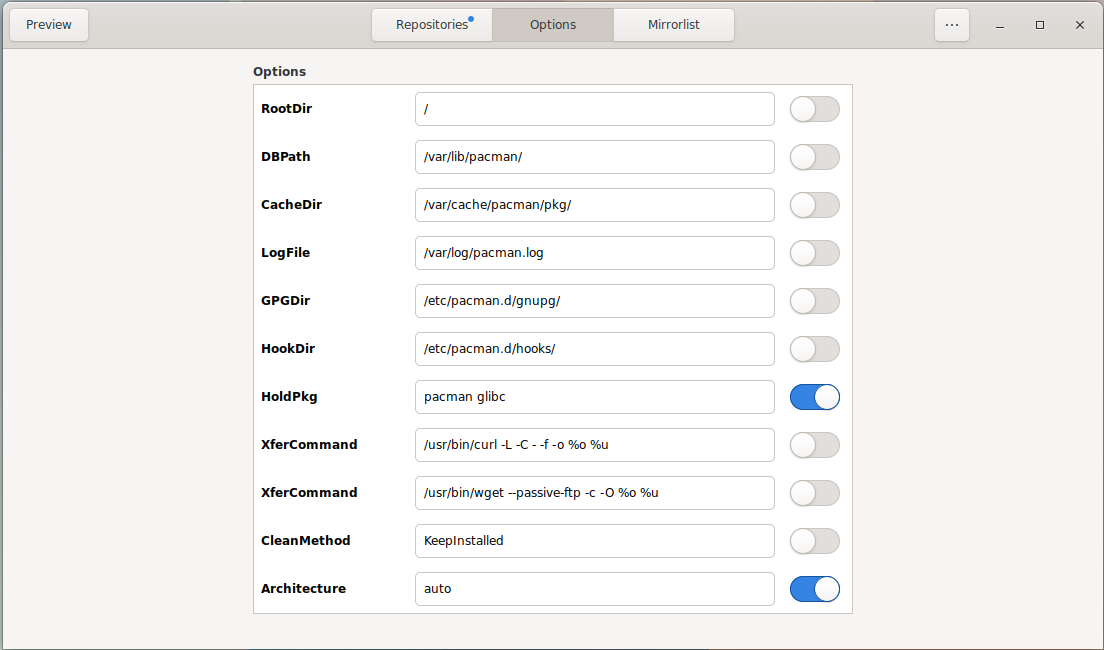Enable the wget XferCommand switch
This screenshot has height=650, width=1104.
[x=815, y=493]
